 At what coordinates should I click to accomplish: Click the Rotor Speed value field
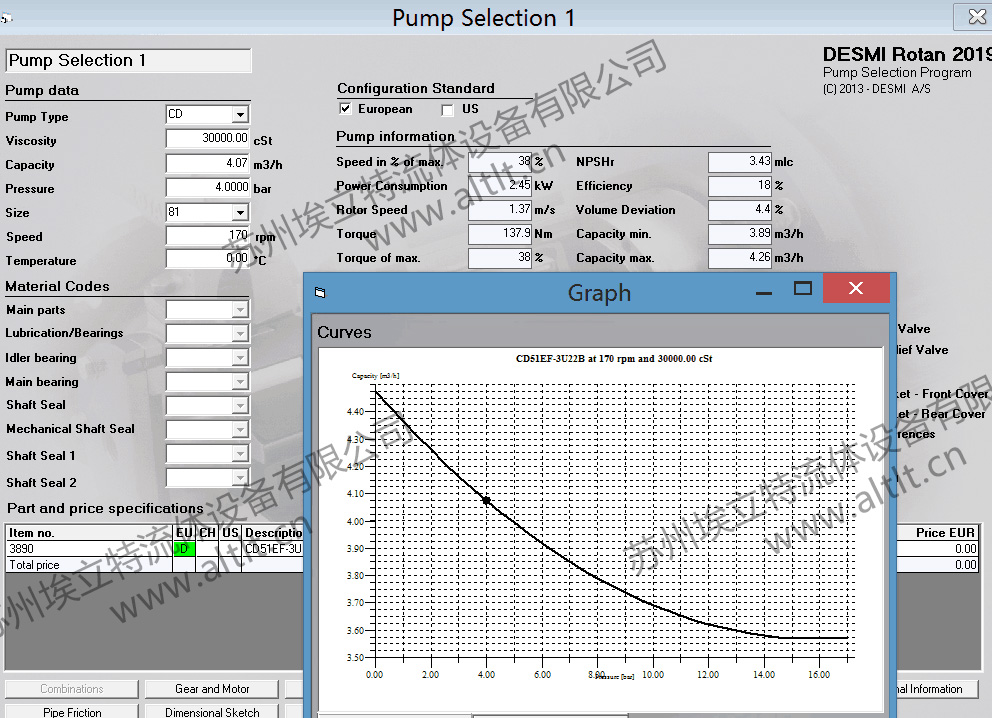point(500,210)
